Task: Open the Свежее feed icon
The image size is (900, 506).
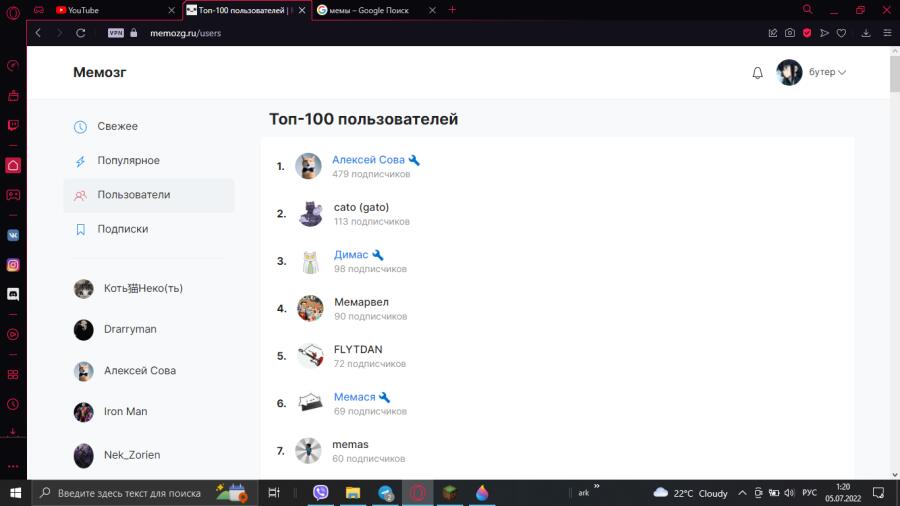Action: tap(80, 127)
